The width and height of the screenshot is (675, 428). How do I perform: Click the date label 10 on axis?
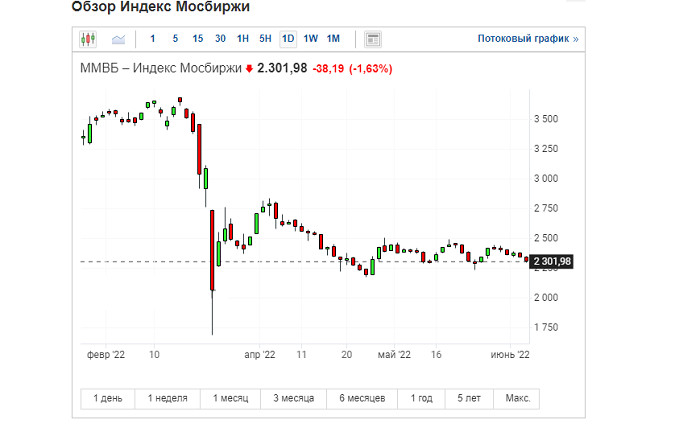click(154, 355)
